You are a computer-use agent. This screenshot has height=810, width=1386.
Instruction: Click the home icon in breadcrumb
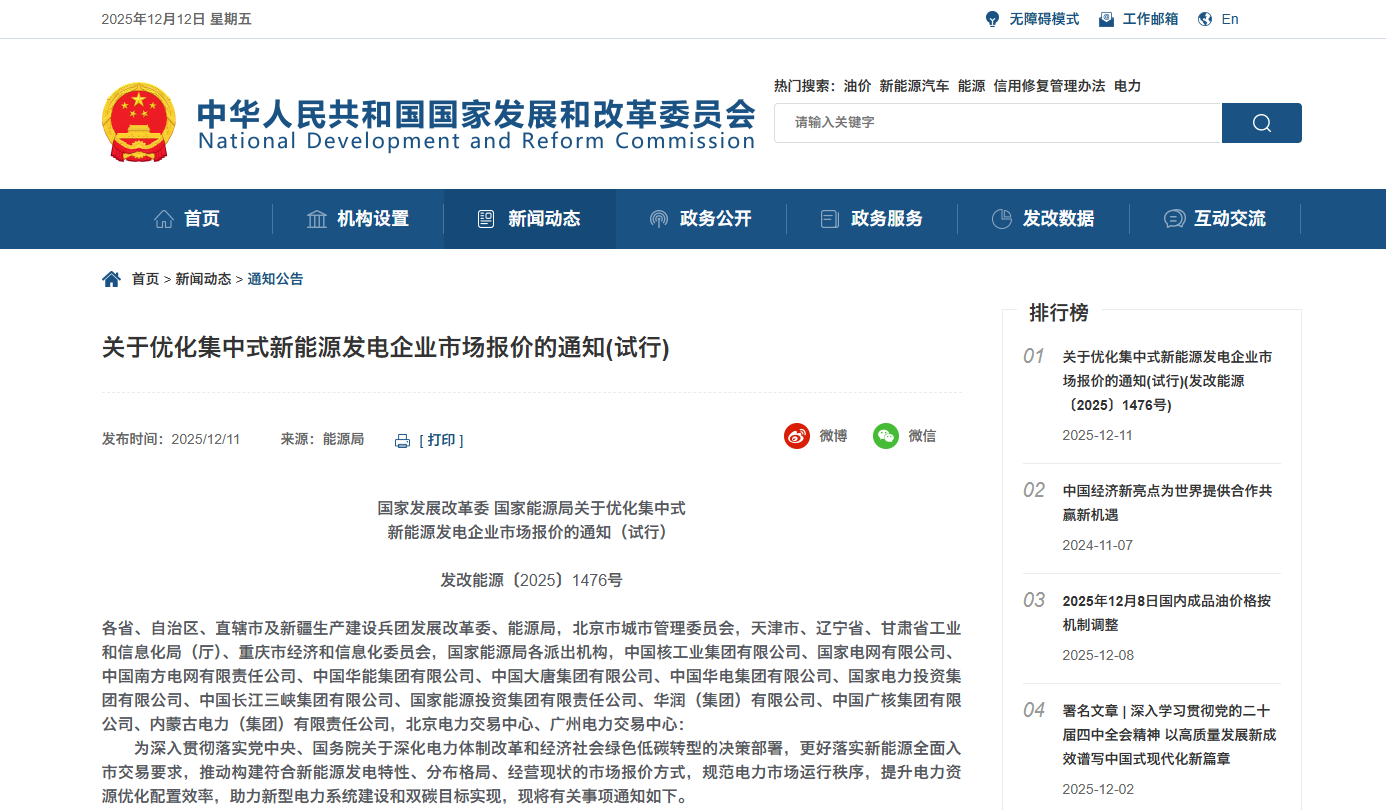[111, 279]
